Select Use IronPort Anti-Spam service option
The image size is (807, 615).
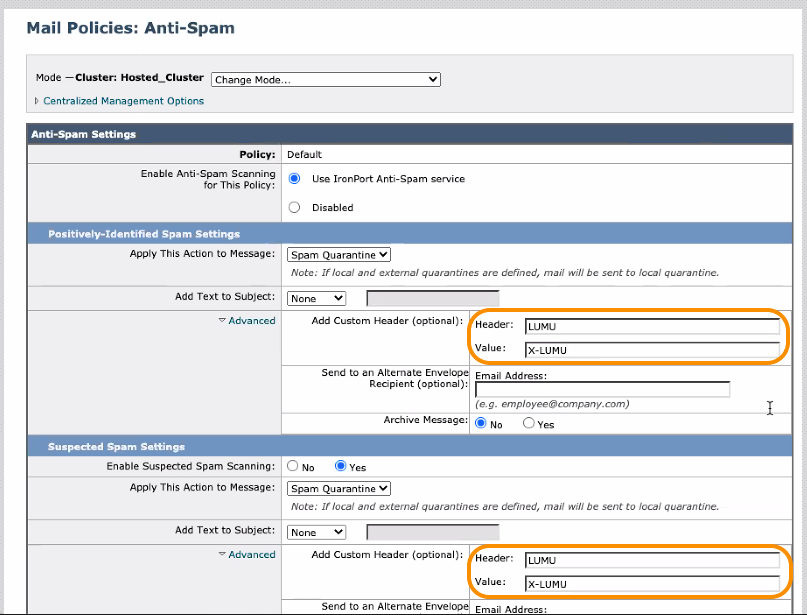[294, 179]
